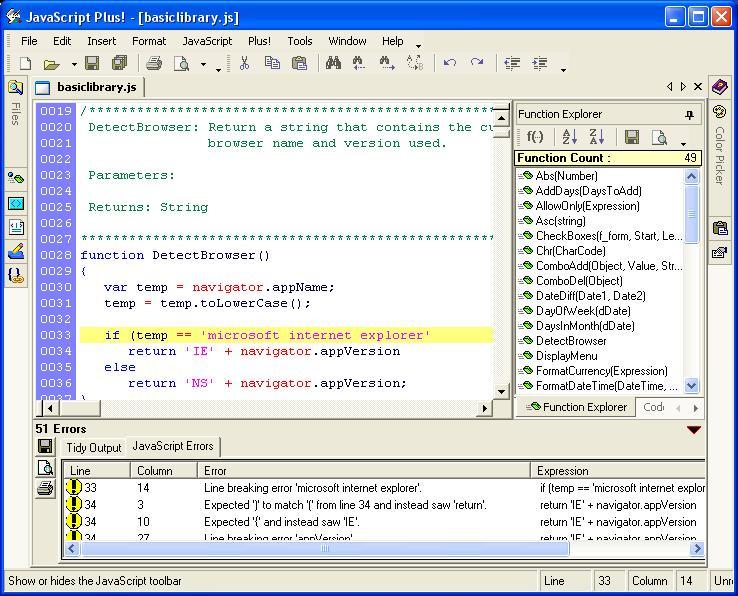Select error row for line 33
The image size is (738, 596).
coord(384,488)
